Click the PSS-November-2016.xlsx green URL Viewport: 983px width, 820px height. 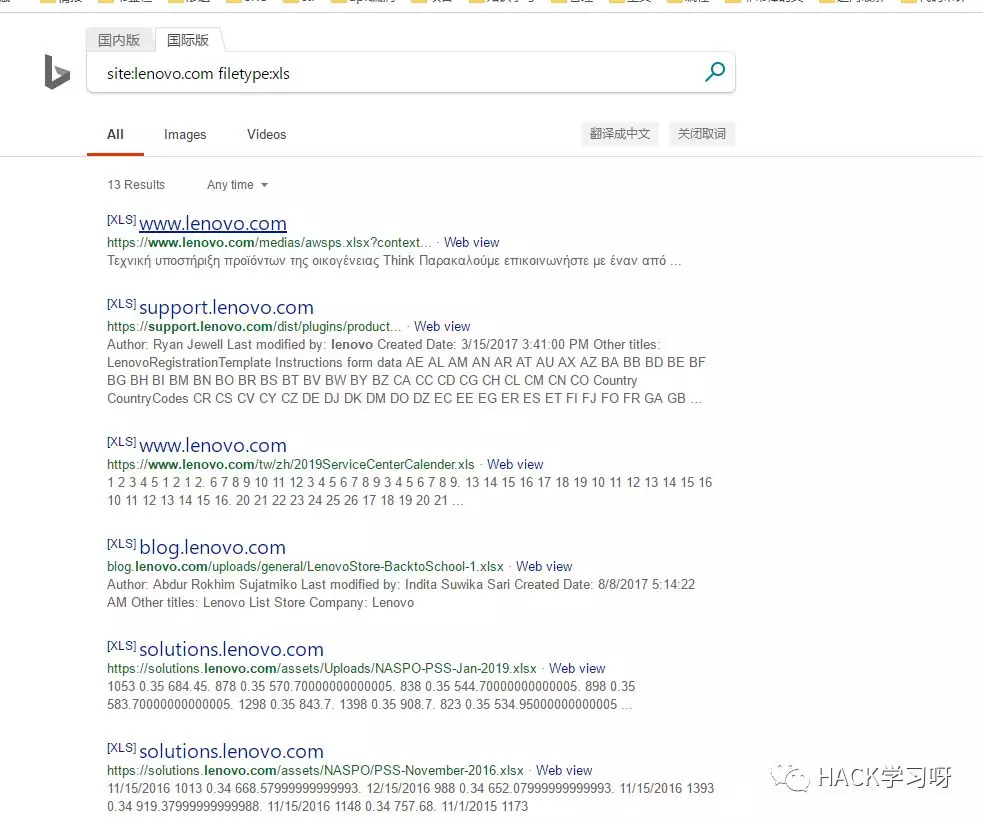coord(315,770)
